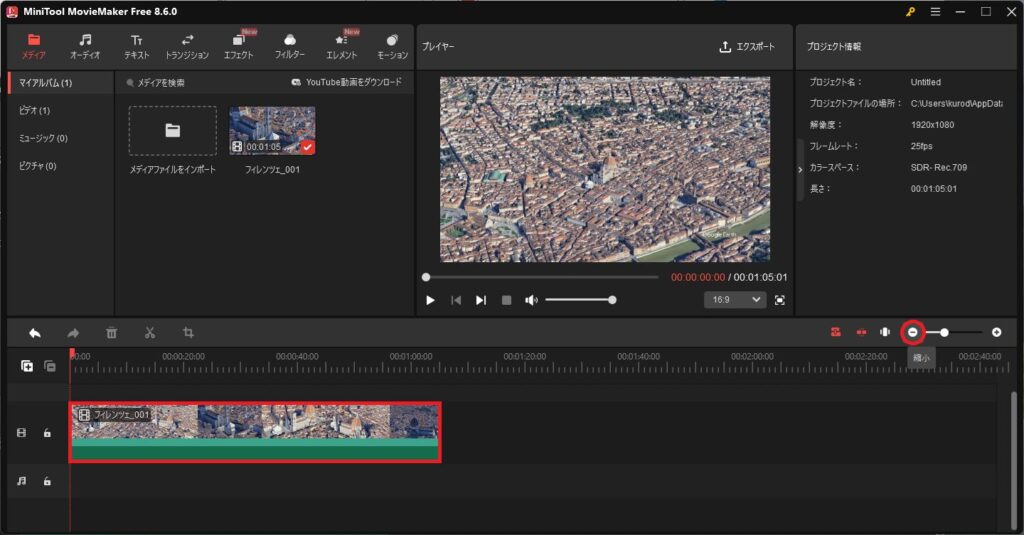Adjust the timeline zoom slider
1024x535 pixels.
click(954, 332)
